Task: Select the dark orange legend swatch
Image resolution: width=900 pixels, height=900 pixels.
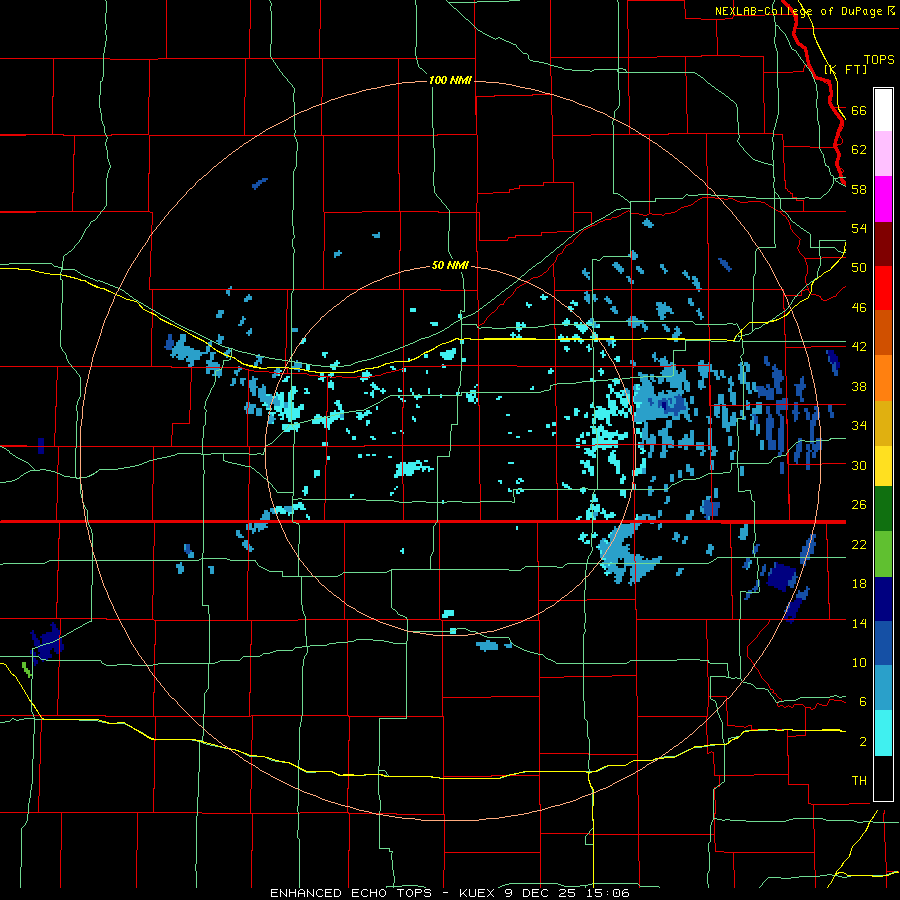Action: point(883,333)
